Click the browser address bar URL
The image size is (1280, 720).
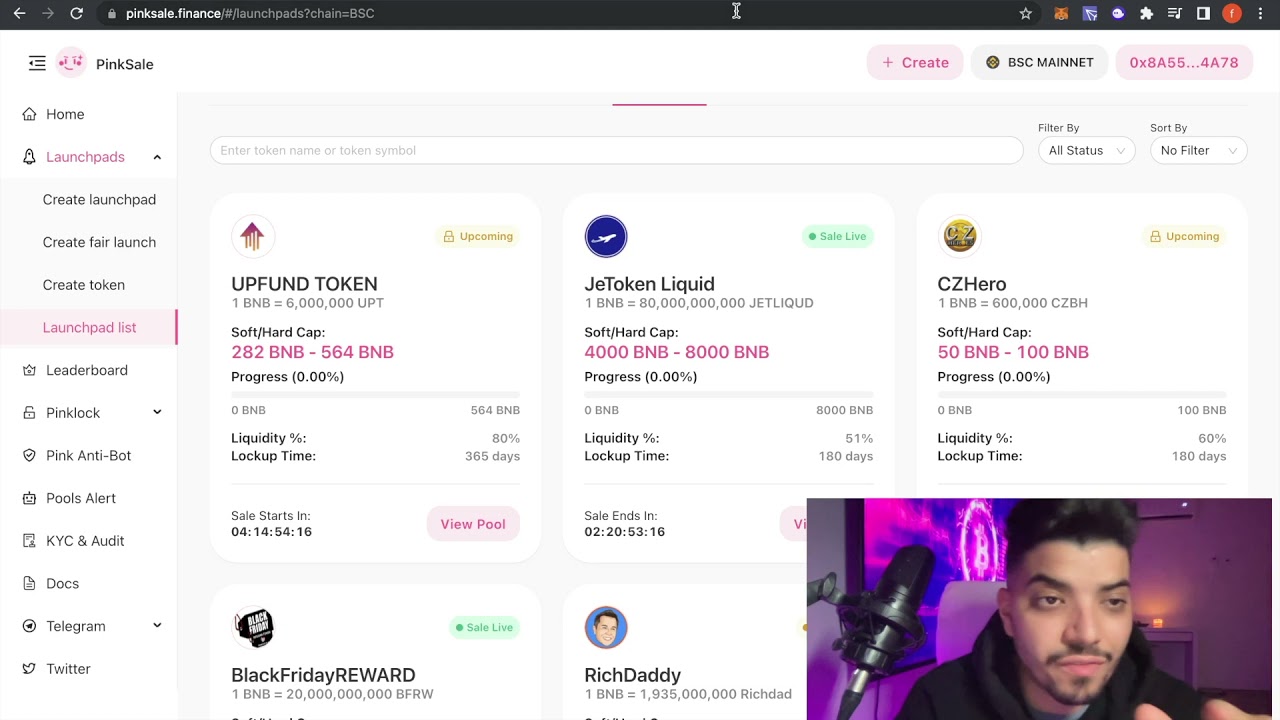pos(250,13)
